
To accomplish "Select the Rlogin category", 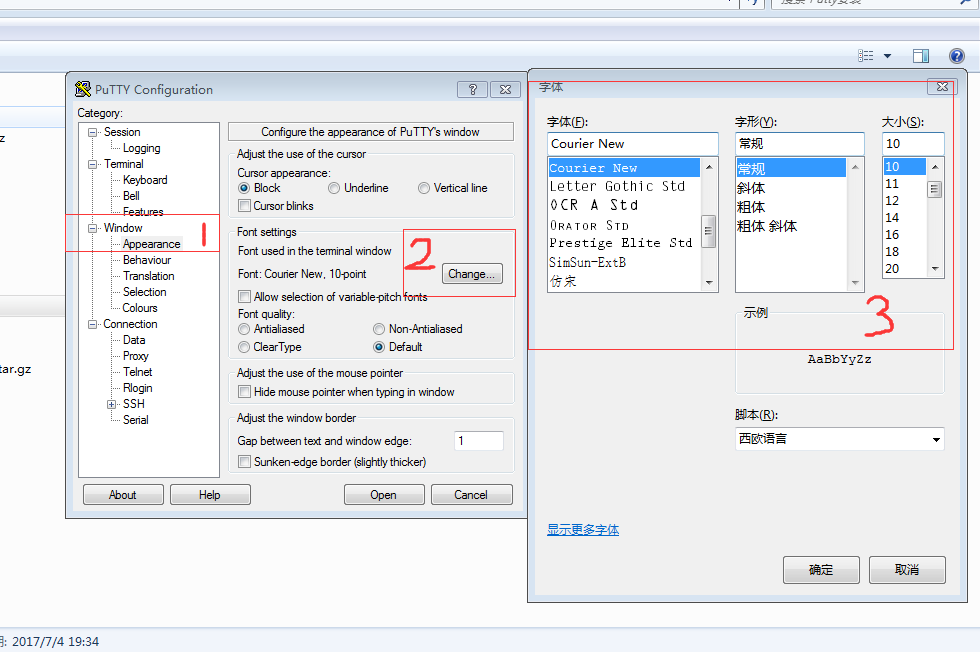I will [138, 388].
